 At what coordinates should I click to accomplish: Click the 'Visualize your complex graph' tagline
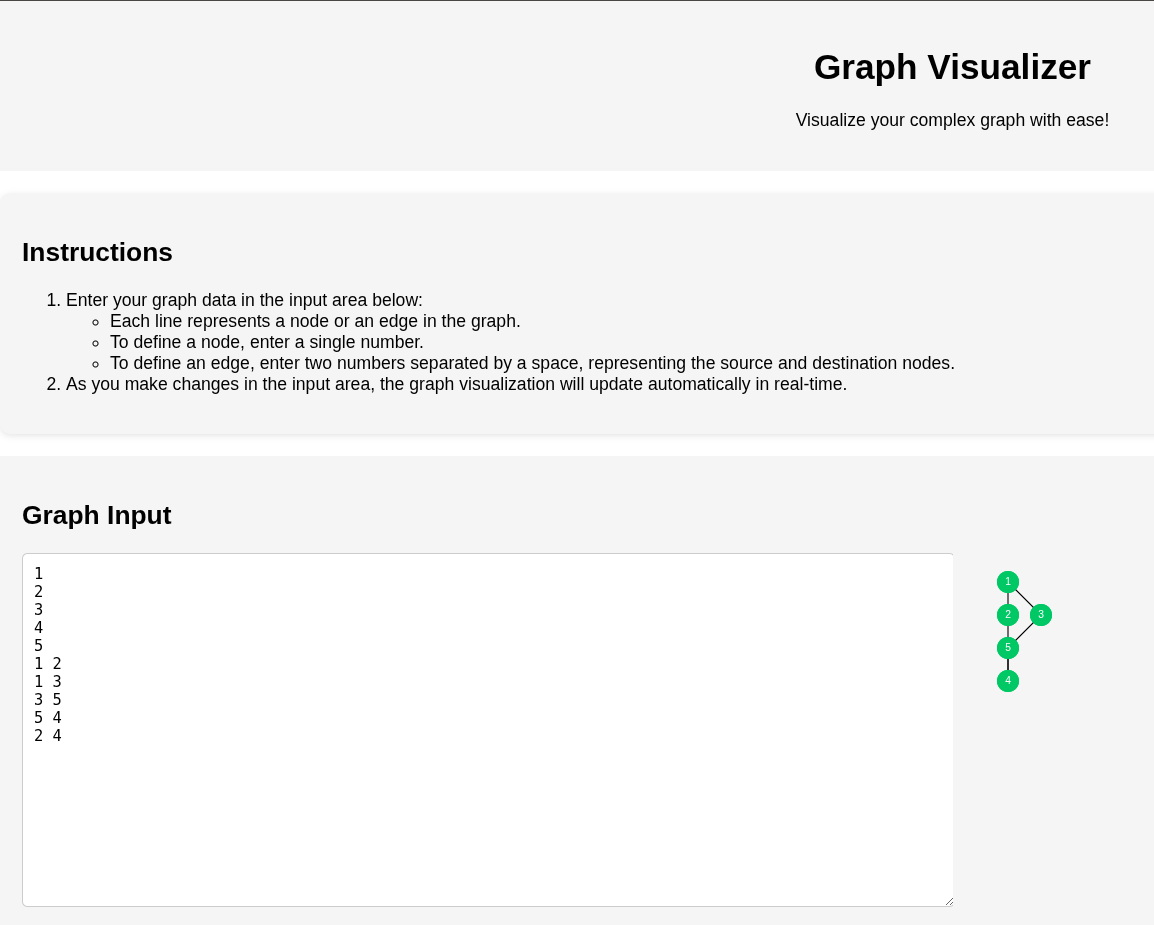tap(952, 120)
